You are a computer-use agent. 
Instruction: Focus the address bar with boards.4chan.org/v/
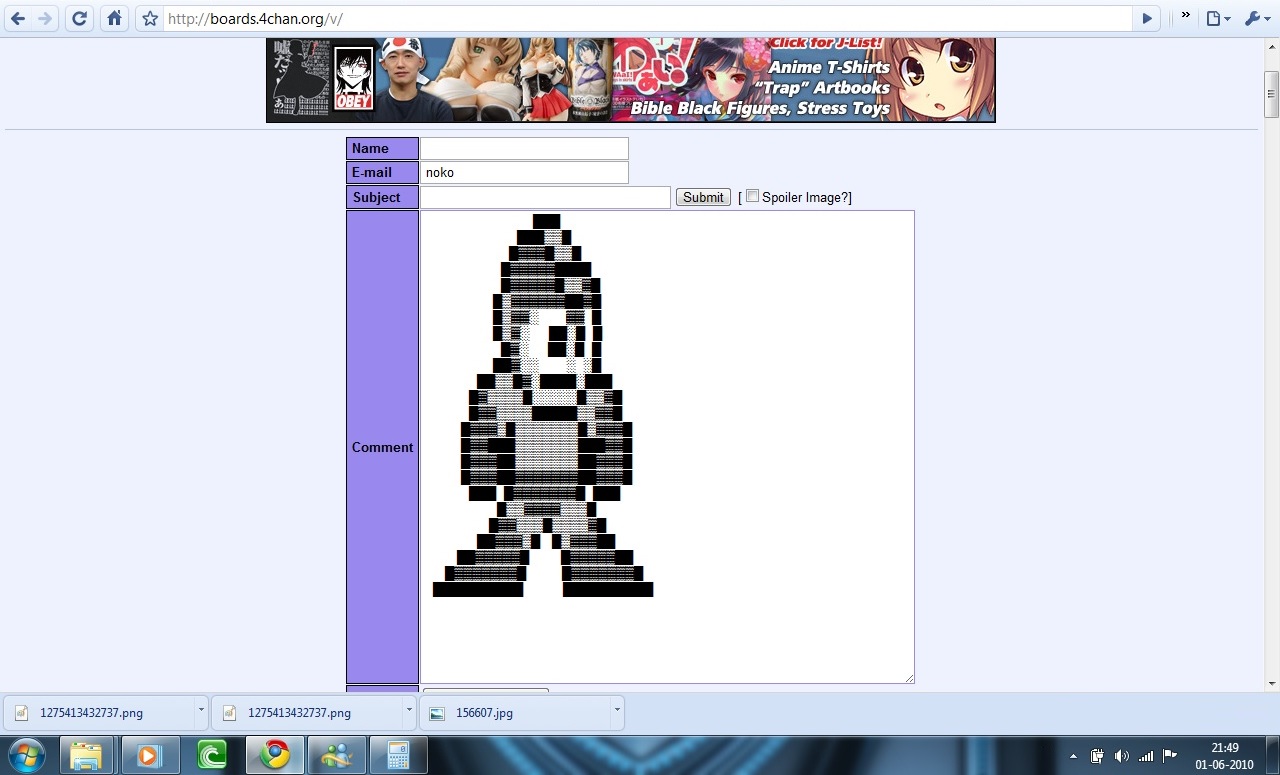click(647, 18)
